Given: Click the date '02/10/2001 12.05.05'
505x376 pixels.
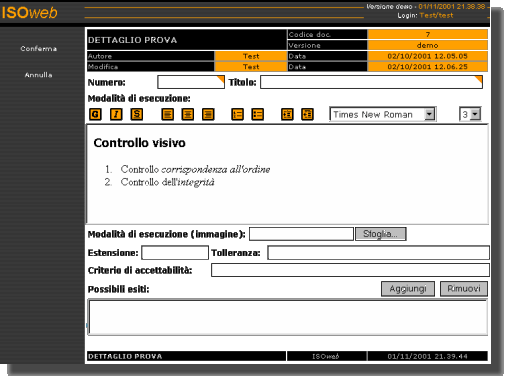Looking at the screenshot, I should click(x=428, y=56).
